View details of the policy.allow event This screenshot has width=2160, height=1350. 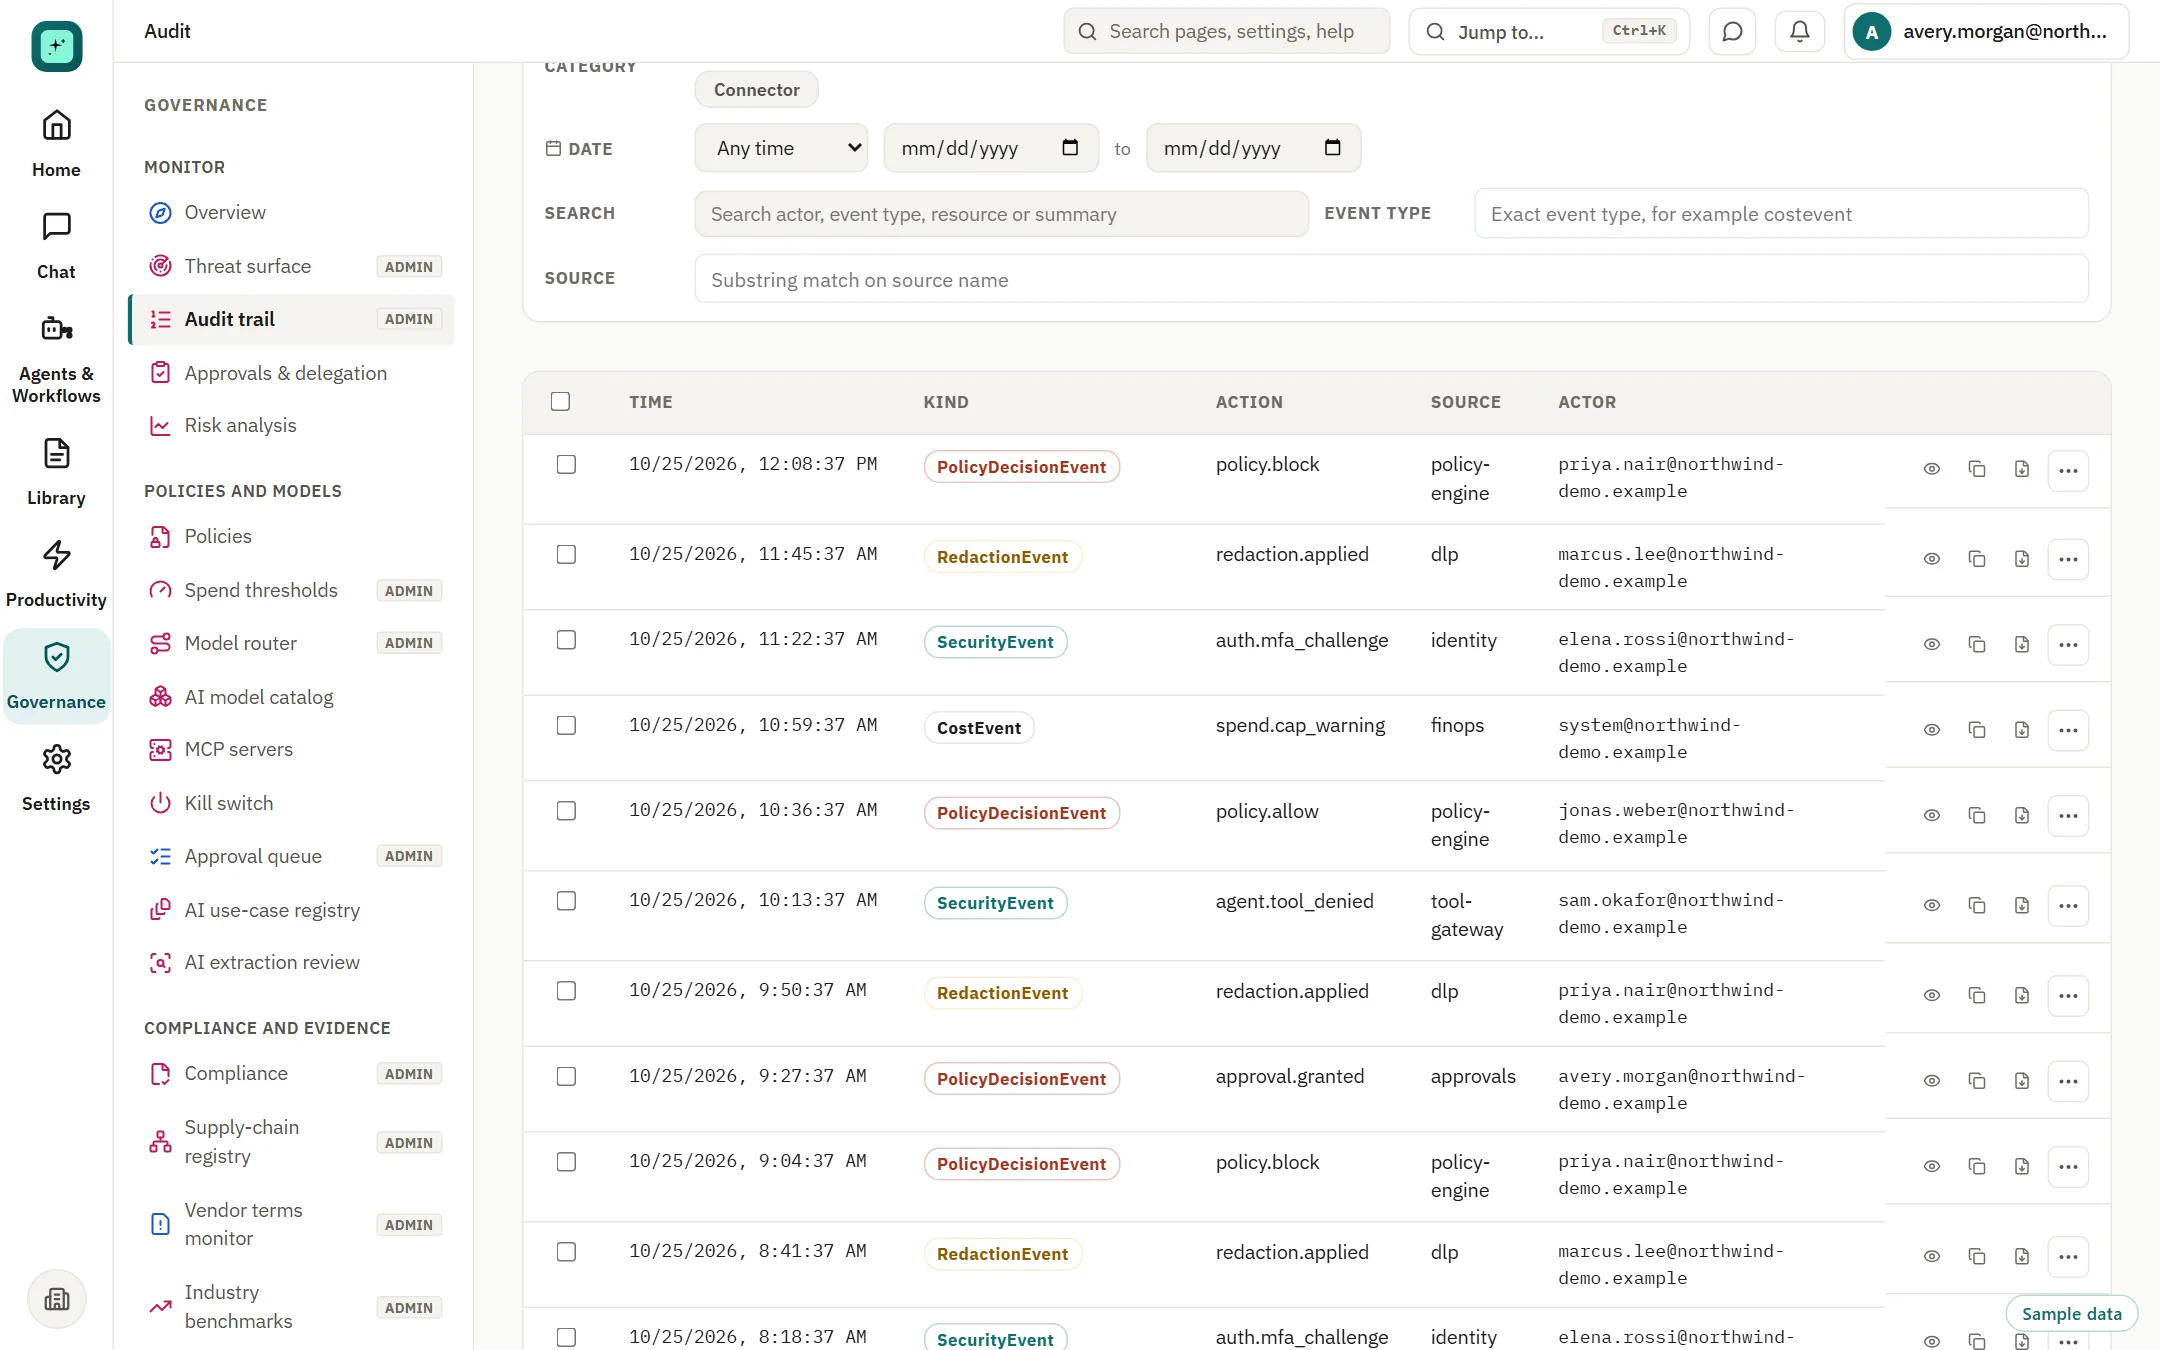point(1932,815)
